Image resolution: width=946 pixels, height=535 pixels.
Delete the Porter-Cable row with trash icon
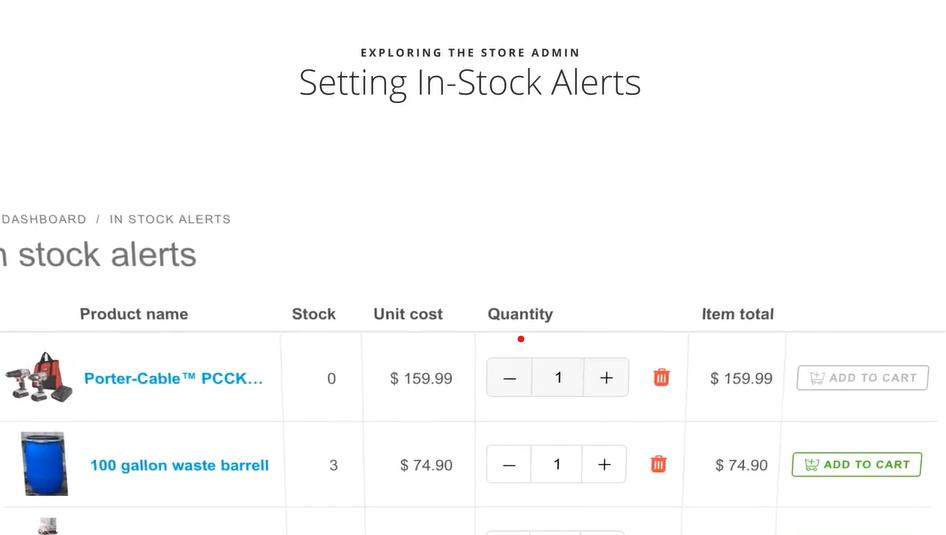(x=661, y=377)
